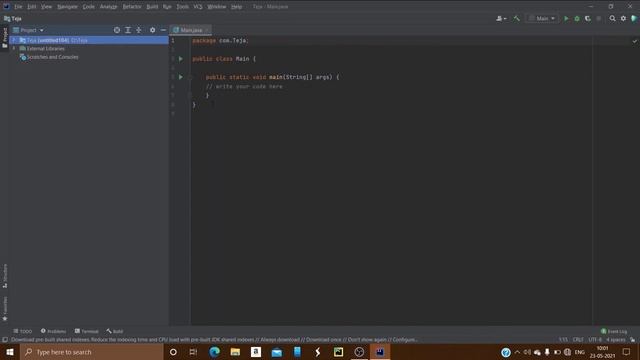This screenshot has height=360, width=640.
Task: Fold the main method via gutter marker
Action: click(x=190, y=77)
